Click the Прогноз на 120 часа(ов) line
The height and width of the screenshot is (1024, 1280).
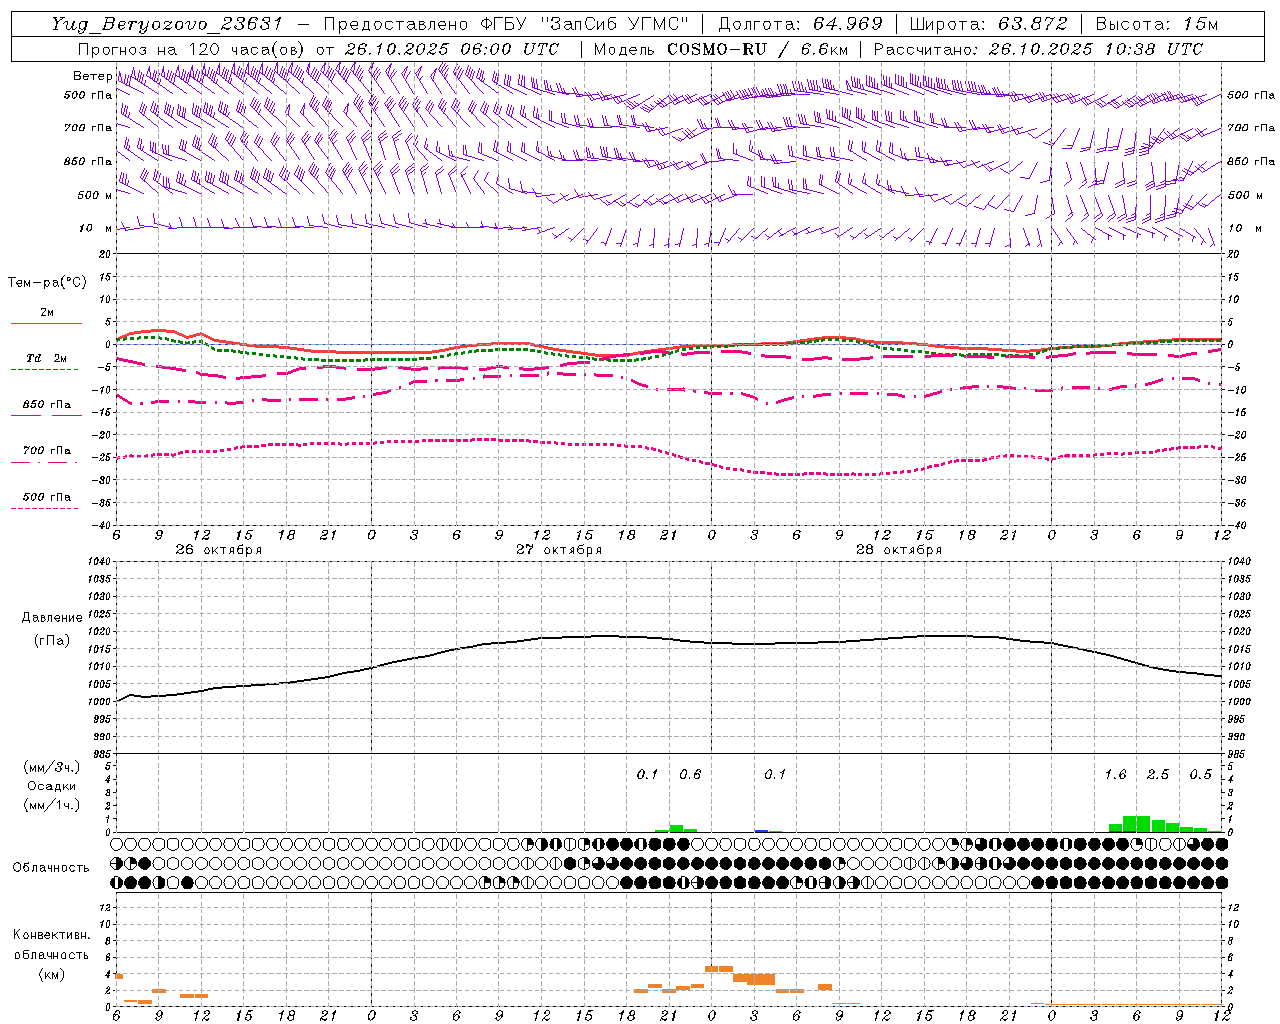319,49
